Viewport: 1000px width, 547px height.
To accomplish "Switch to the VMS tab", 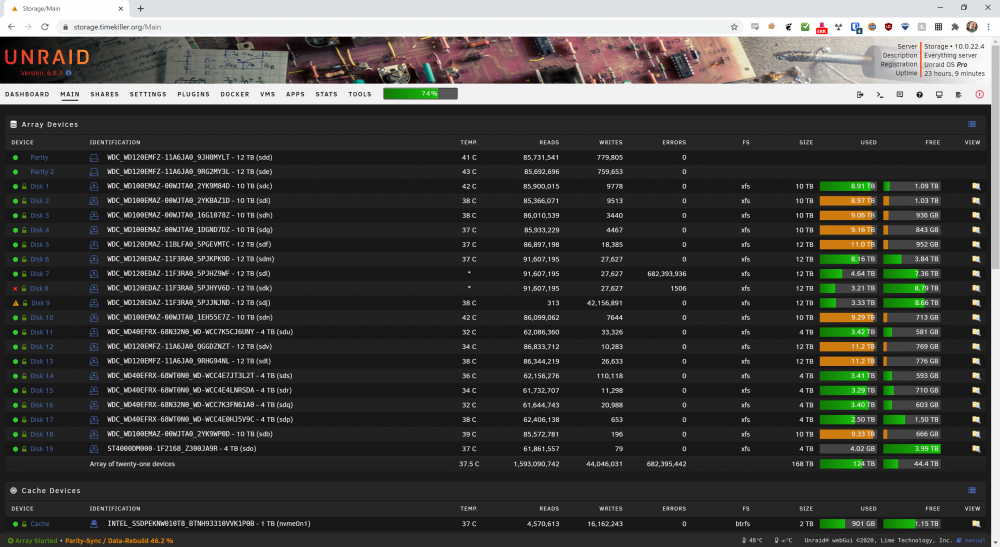I will (x=268, y=94).
